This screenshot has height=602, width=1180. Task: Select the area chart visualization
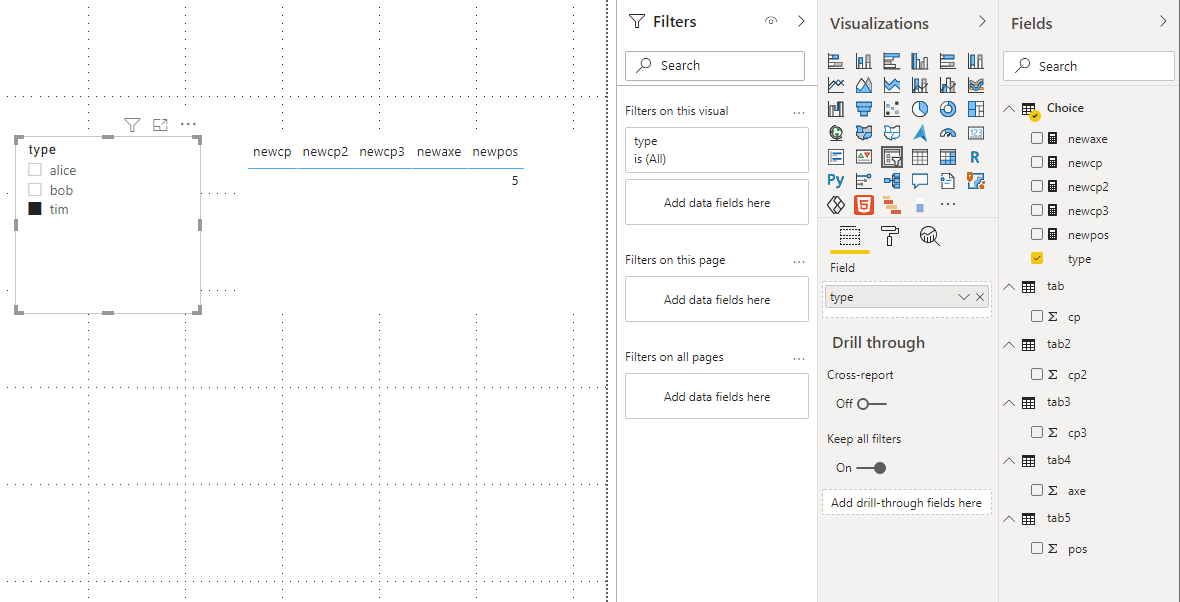point(864,85)
